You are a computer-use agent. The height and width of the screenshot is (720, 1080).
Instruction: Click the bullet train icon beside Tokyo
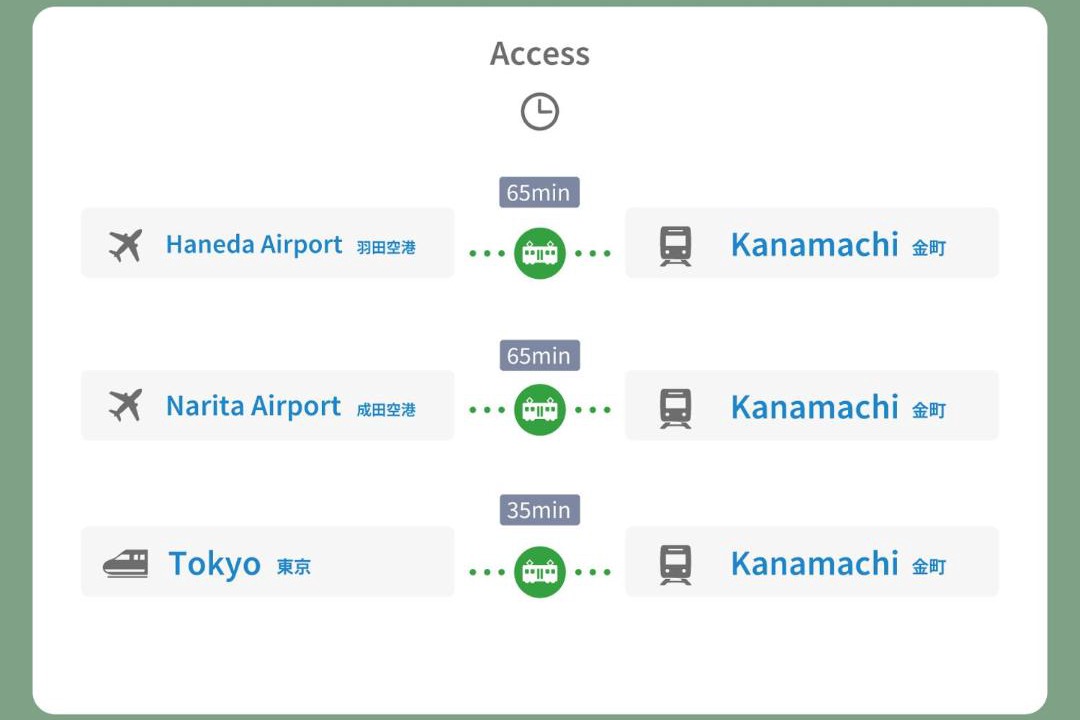coord(126,564)
